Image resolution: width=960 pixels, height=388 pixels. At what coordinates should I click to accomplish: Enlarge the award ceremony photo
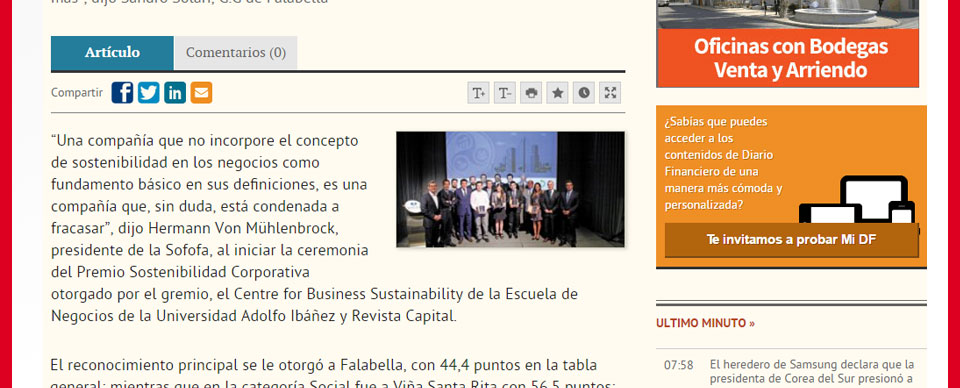coord(511,189)
